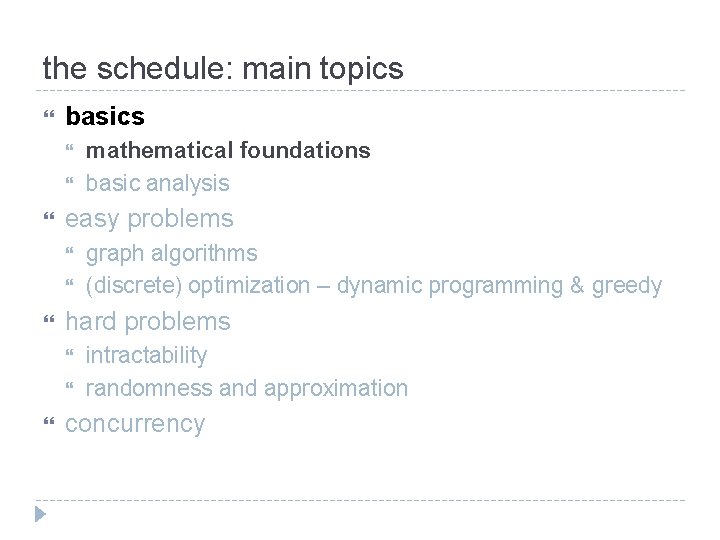Click the bold 'basics' heading
Screen dimensions: 720x540
(105, 116)
